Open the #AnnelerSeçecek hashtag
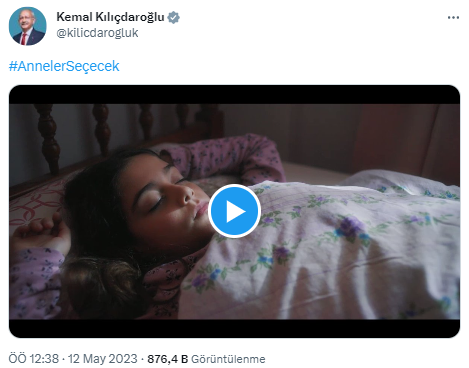 (x=64, y=66)
